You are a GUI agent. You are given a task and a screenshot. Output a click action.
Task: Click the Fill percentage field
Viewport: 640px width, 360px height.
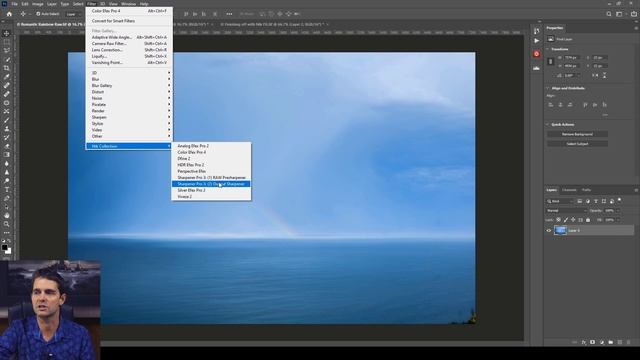610,220
